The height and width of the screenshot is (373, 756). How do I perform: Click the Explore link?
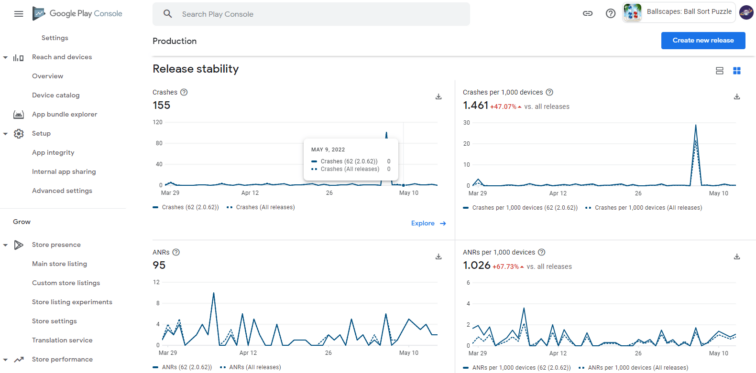pyautogui.click(x=429, y=223)
